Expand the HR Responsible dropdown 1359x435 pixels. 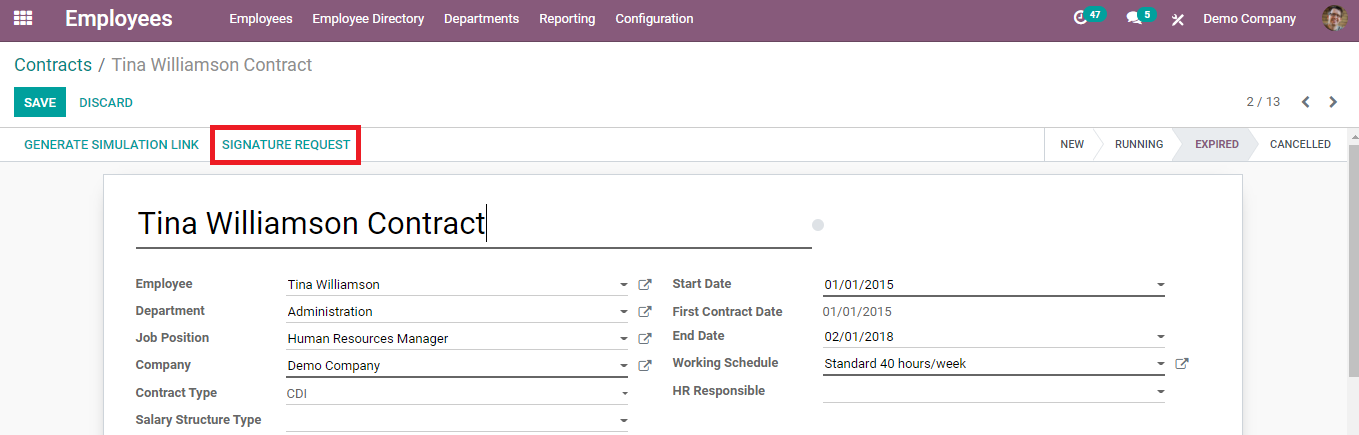pyautogui.click(x=1160, y=392)
